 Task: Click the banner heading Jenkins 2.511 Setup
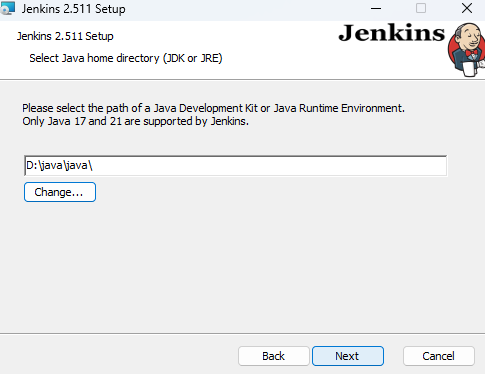(x=65, y=36)
